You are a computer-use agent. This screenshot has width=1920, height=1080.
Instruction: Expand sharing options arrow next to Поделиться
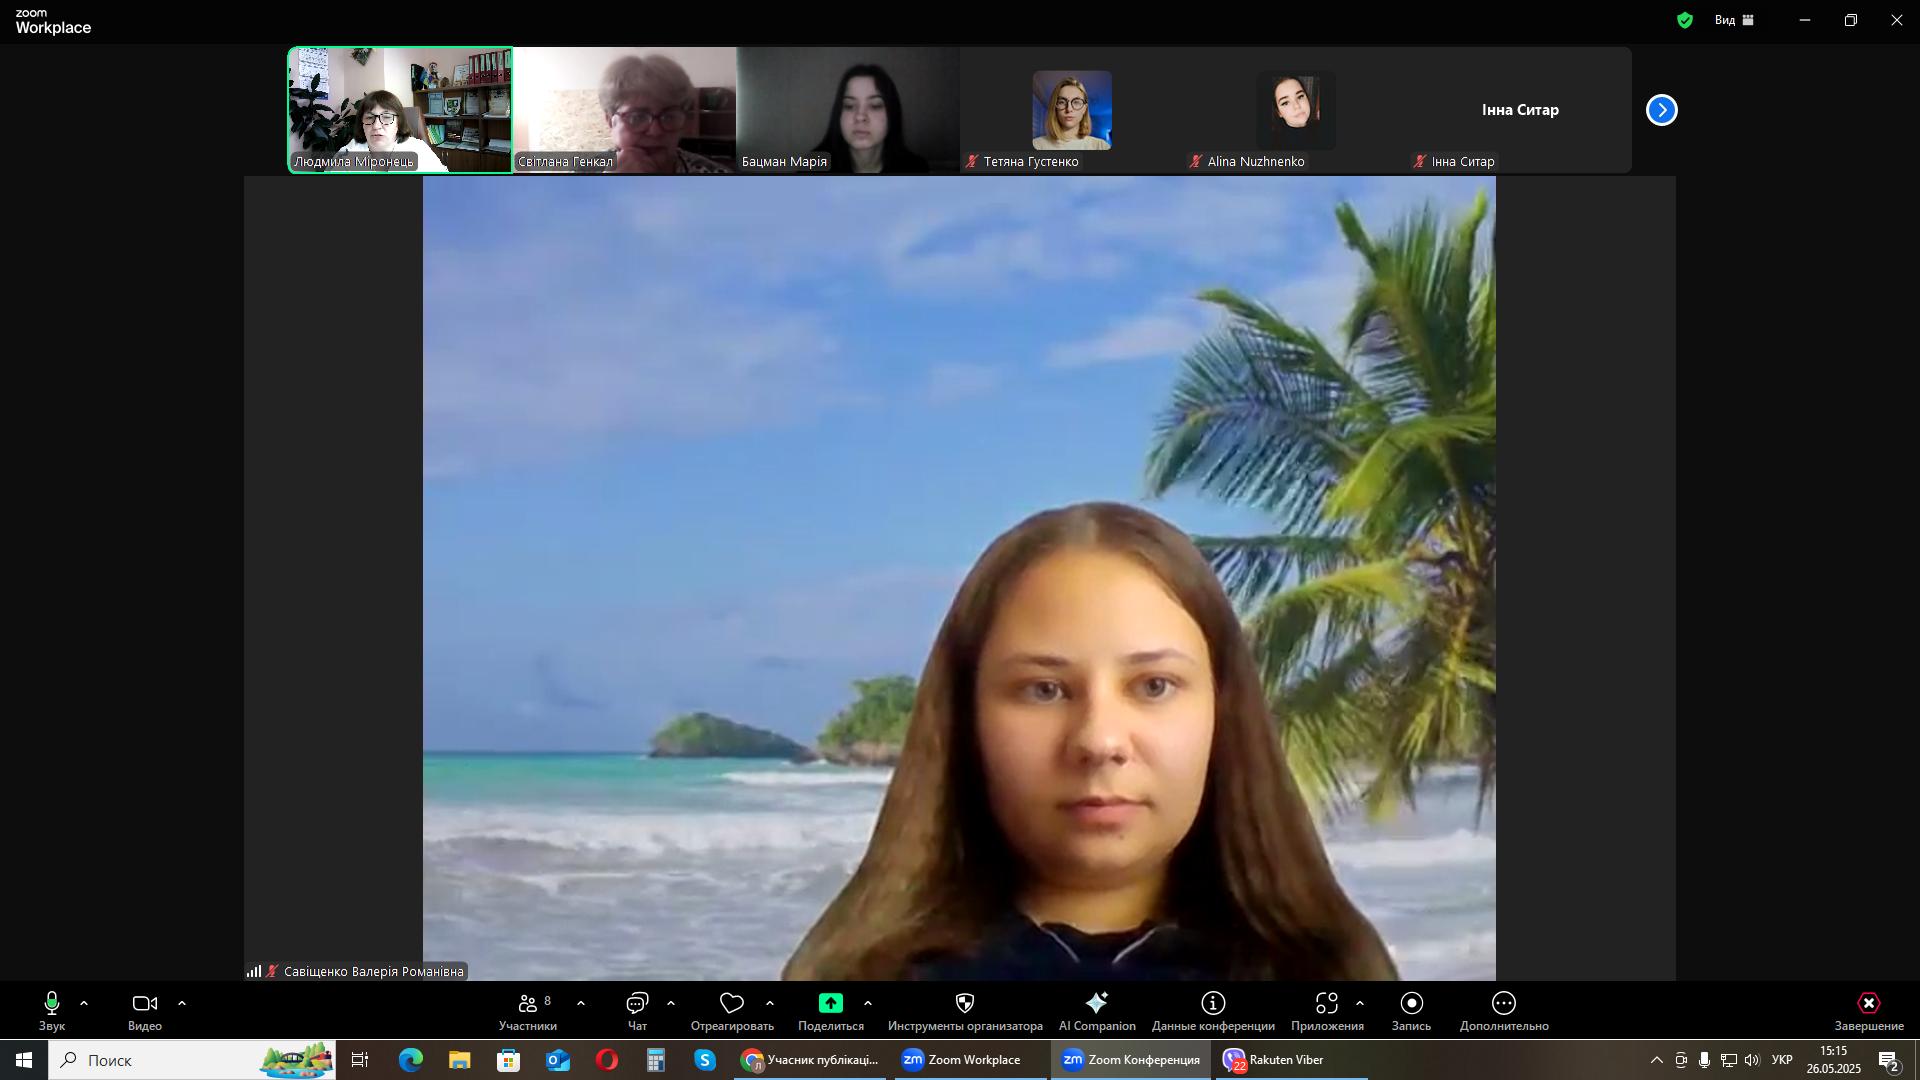point(868,1003)
